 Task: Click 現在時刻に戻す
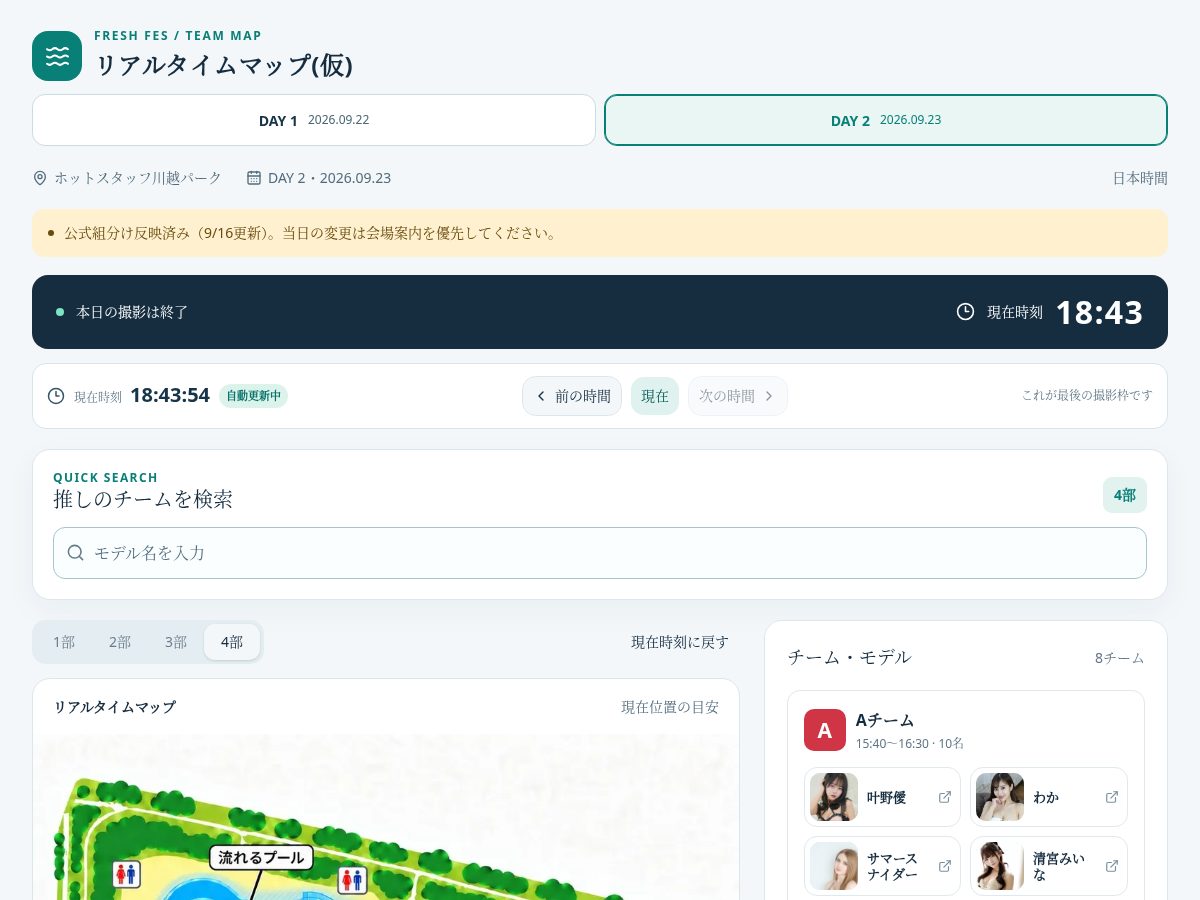[x=680, y=642]
